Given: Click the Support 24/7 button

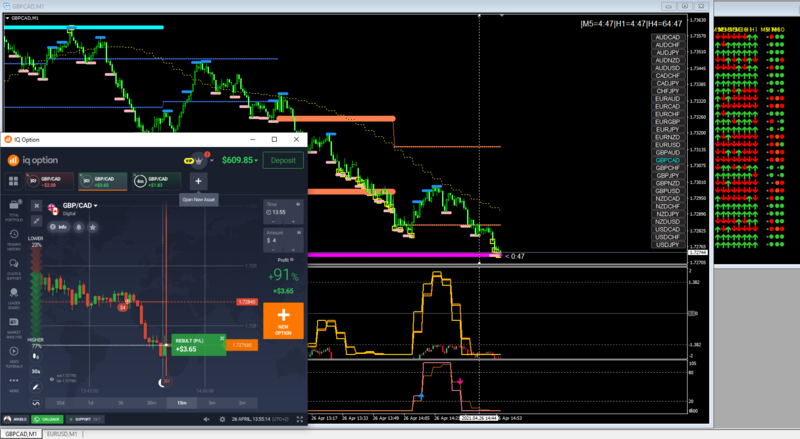Looking at the screenshot, I should 85,419.
